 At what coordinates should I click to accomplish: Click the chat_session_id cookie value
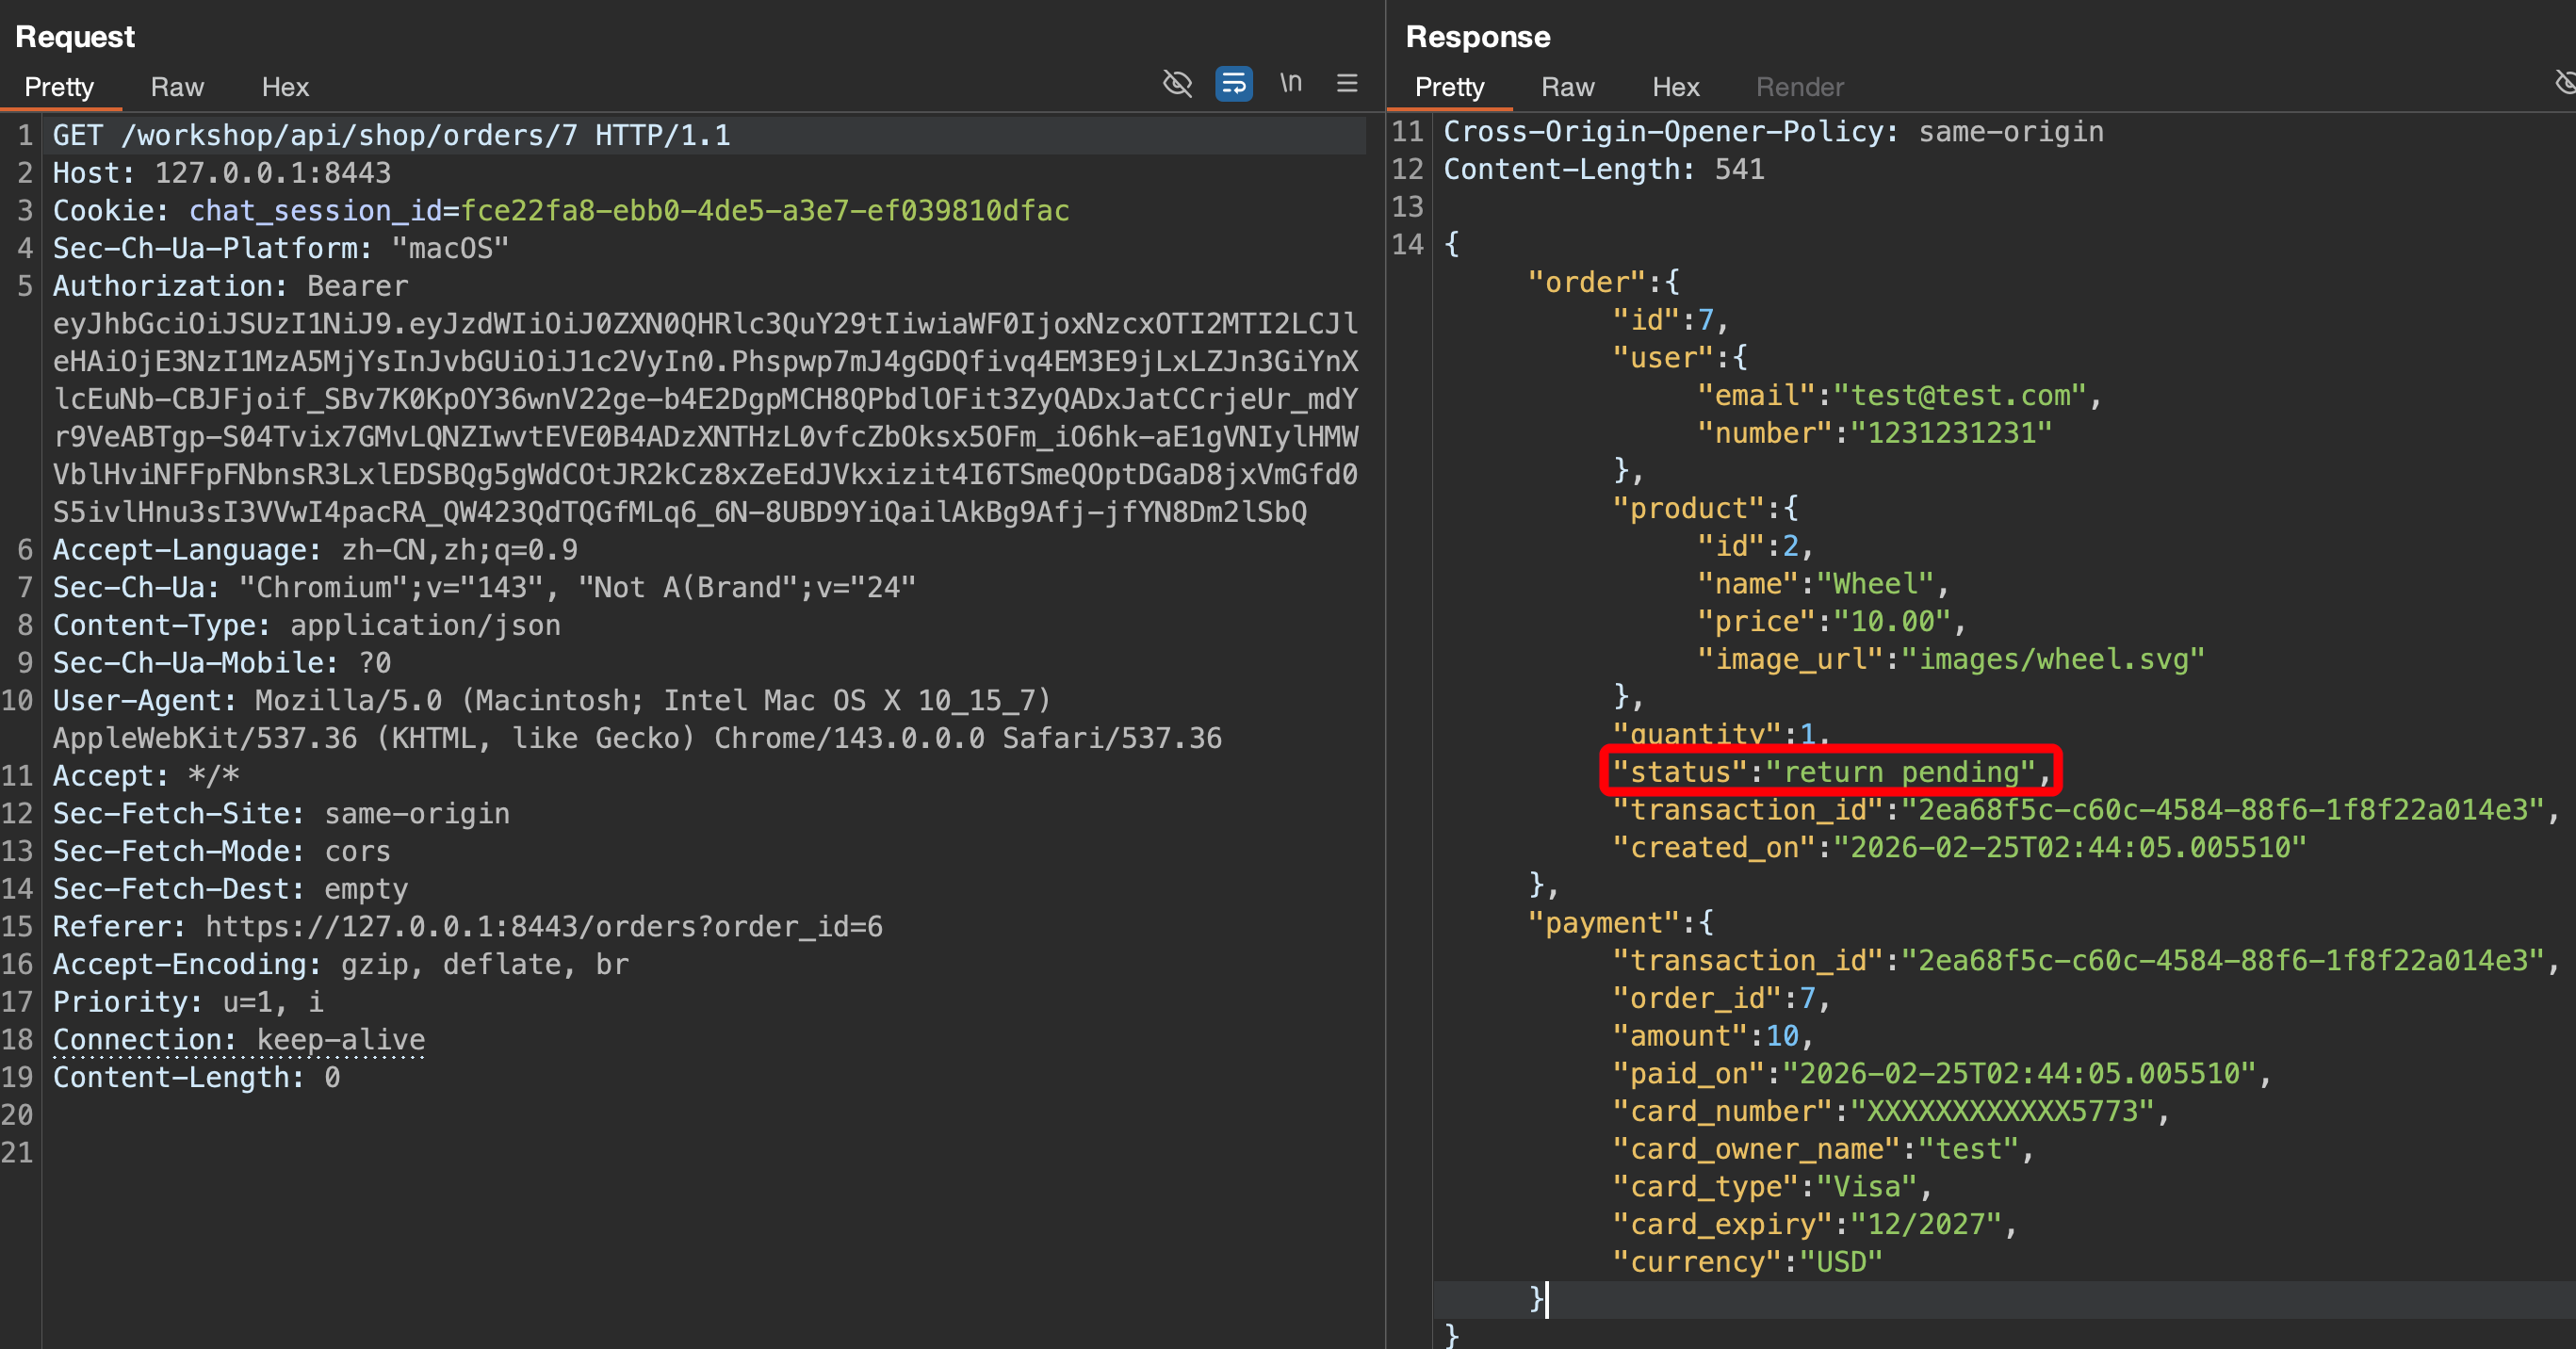(x=764, y=210)
